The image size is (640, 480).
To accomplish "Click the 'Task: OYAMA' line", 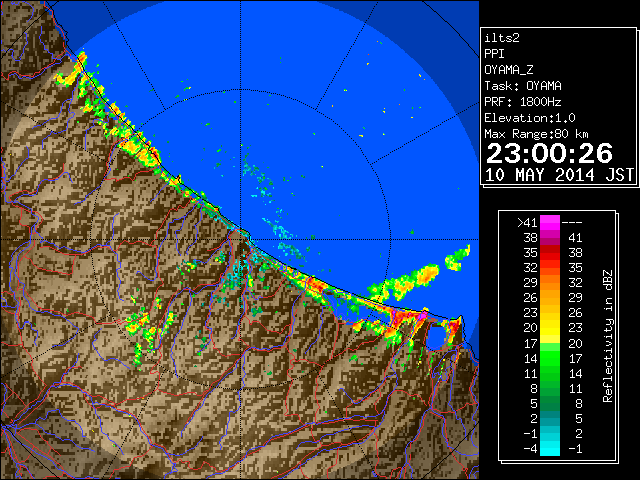I will click(x=523, y=86).
